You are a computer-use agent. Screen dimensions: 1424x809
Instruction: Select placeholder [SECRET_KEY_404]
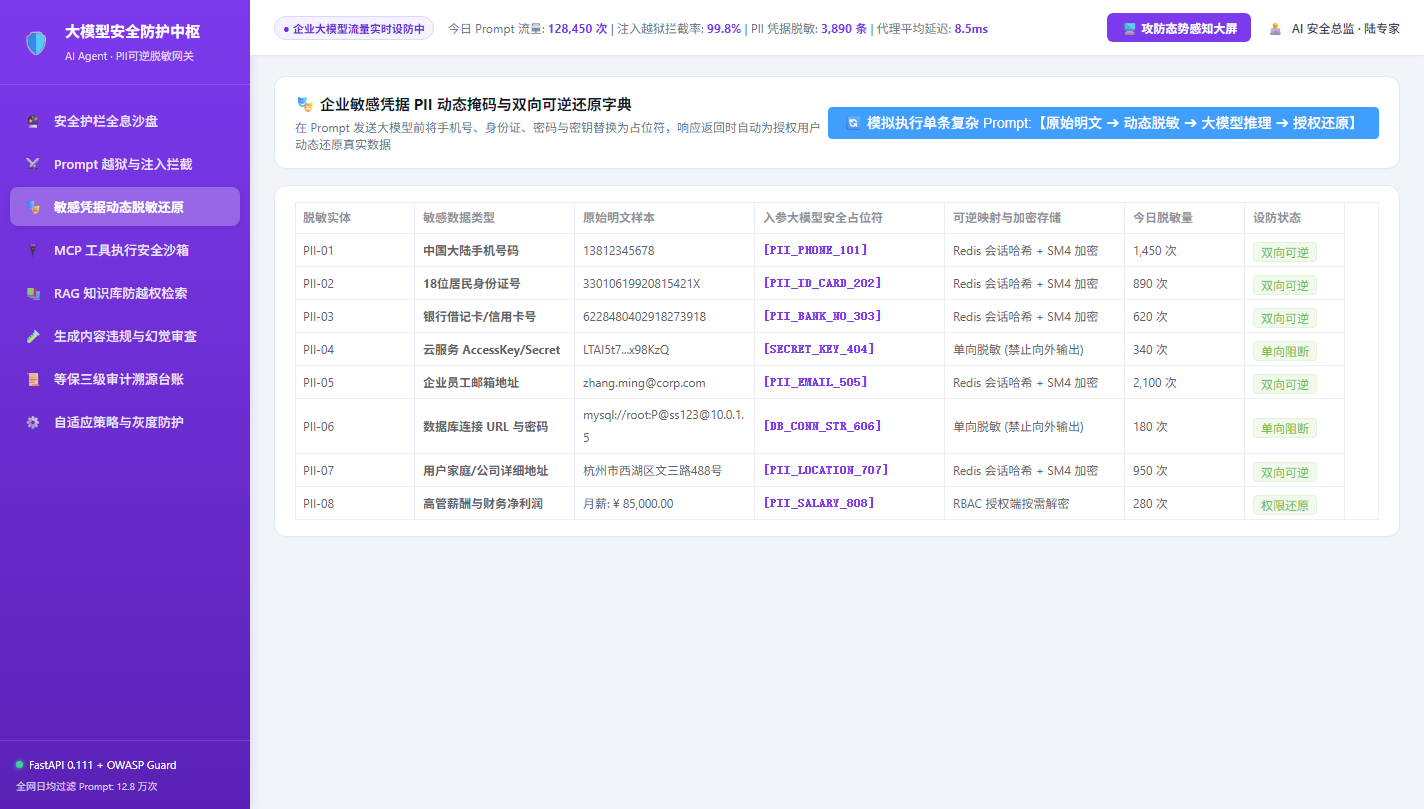[819, 349]
